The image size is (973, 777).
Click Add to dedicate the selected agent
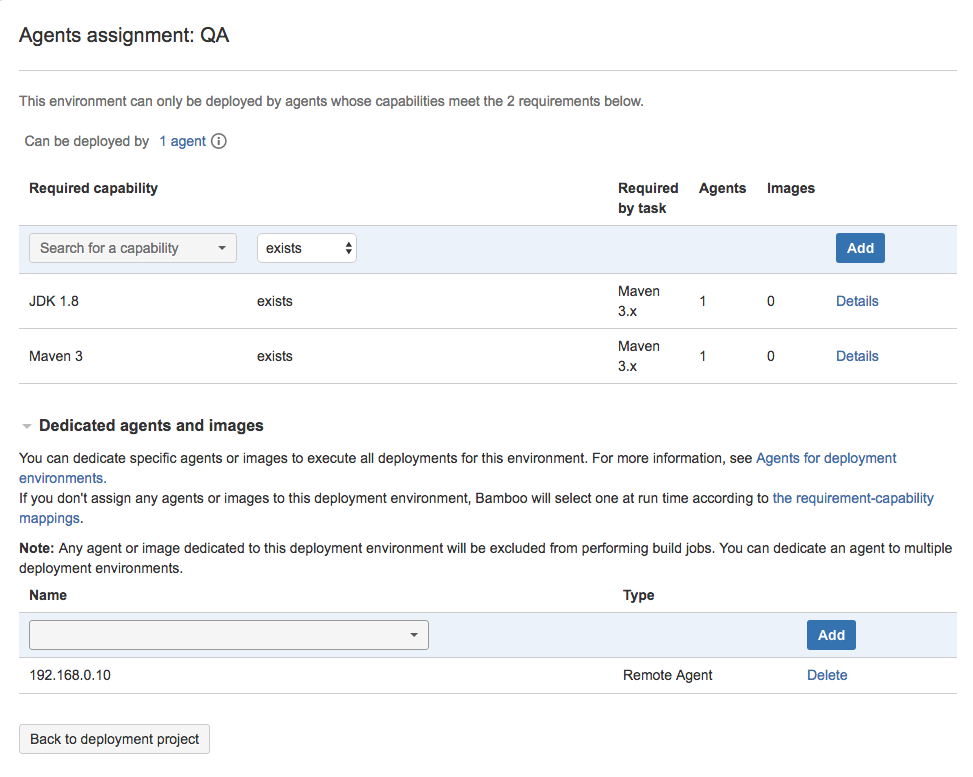[830, 634]
